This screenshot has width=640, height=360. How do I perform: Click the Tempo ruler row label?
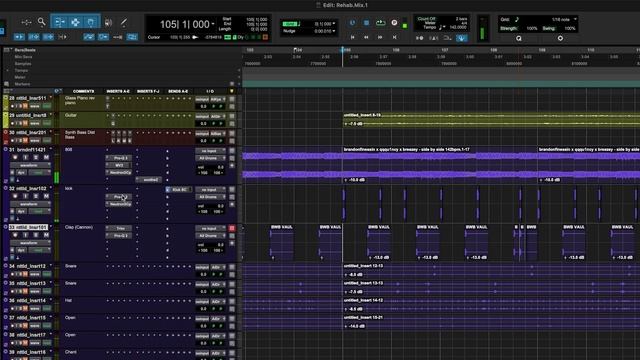point(21,71)
